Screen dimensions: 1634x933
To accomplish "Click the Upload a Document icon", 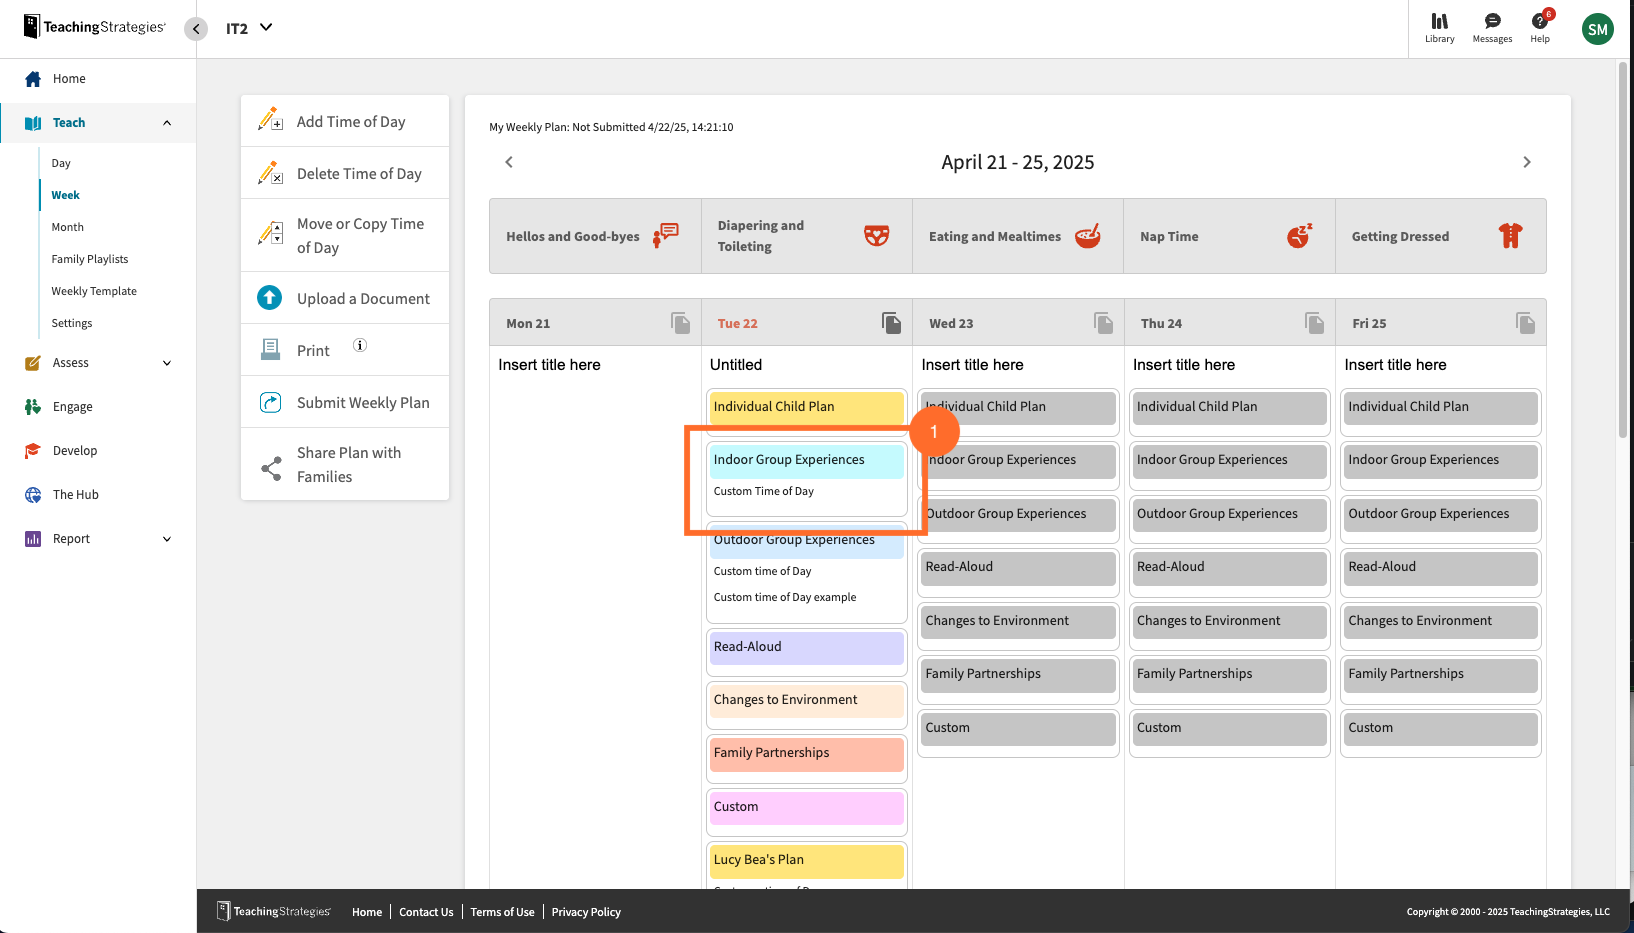I will point(269,297).
